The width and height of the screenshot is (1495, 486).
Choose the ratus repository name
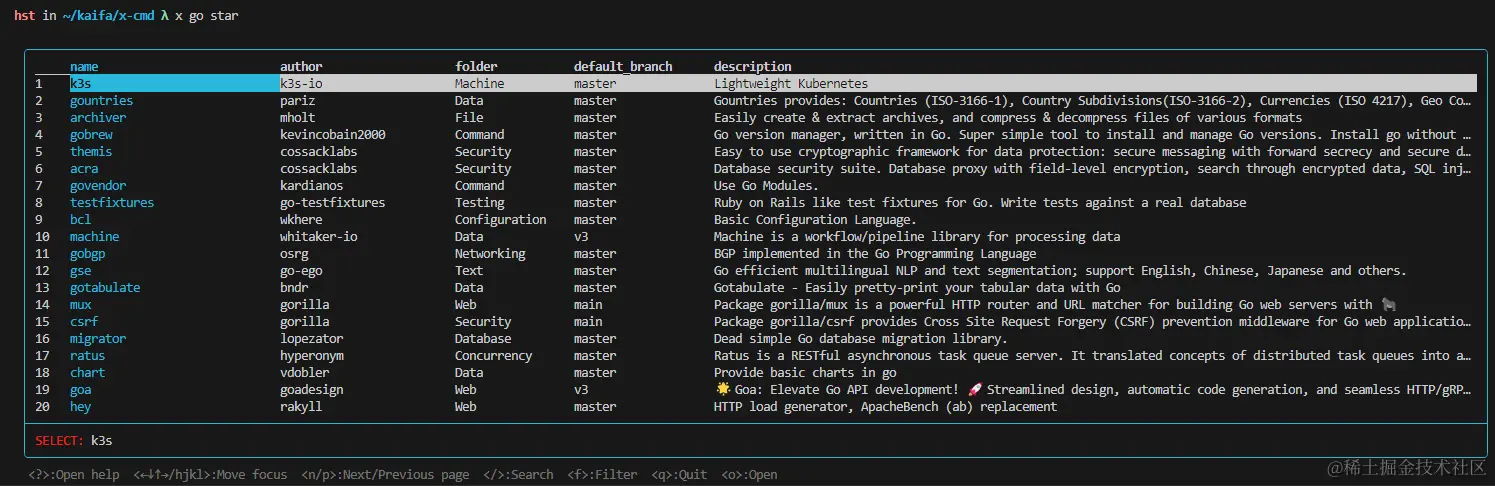(x=88, y=356)
